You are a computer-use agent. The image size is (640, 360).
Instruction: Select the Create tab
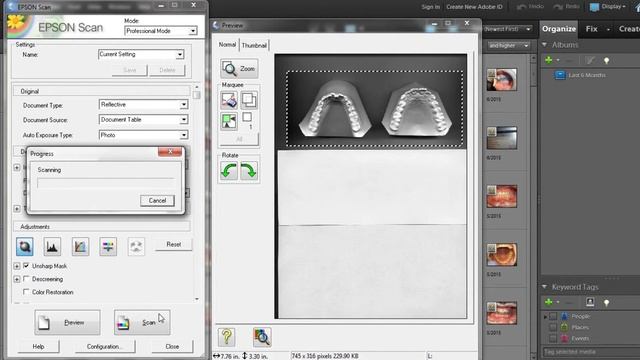(x=629, y=29)
